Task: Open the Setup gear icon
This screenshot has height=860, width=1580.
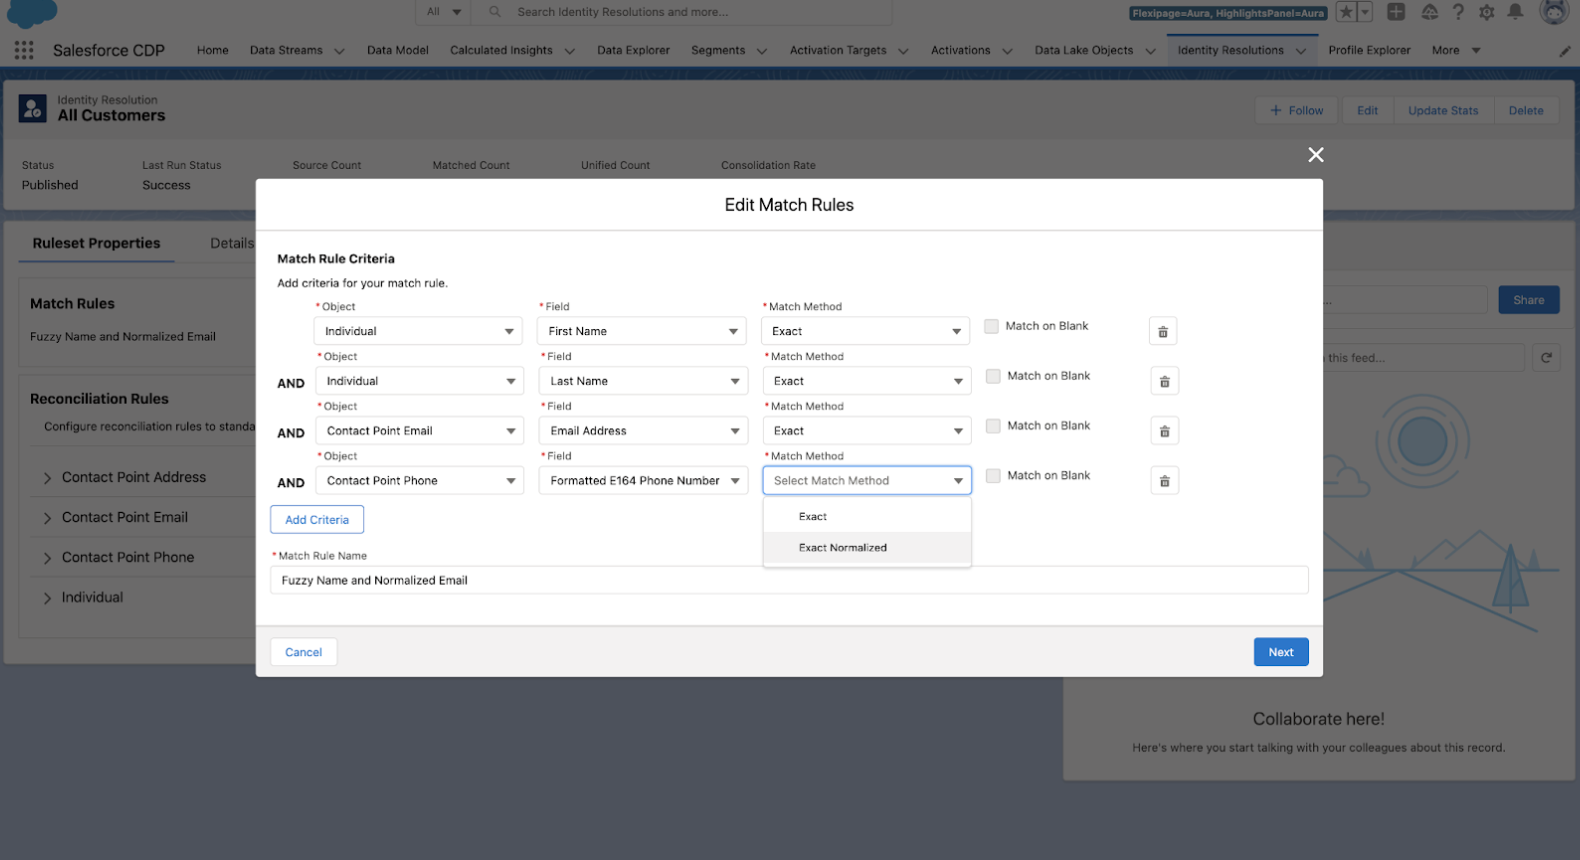Action: [x=1487, y=12]
